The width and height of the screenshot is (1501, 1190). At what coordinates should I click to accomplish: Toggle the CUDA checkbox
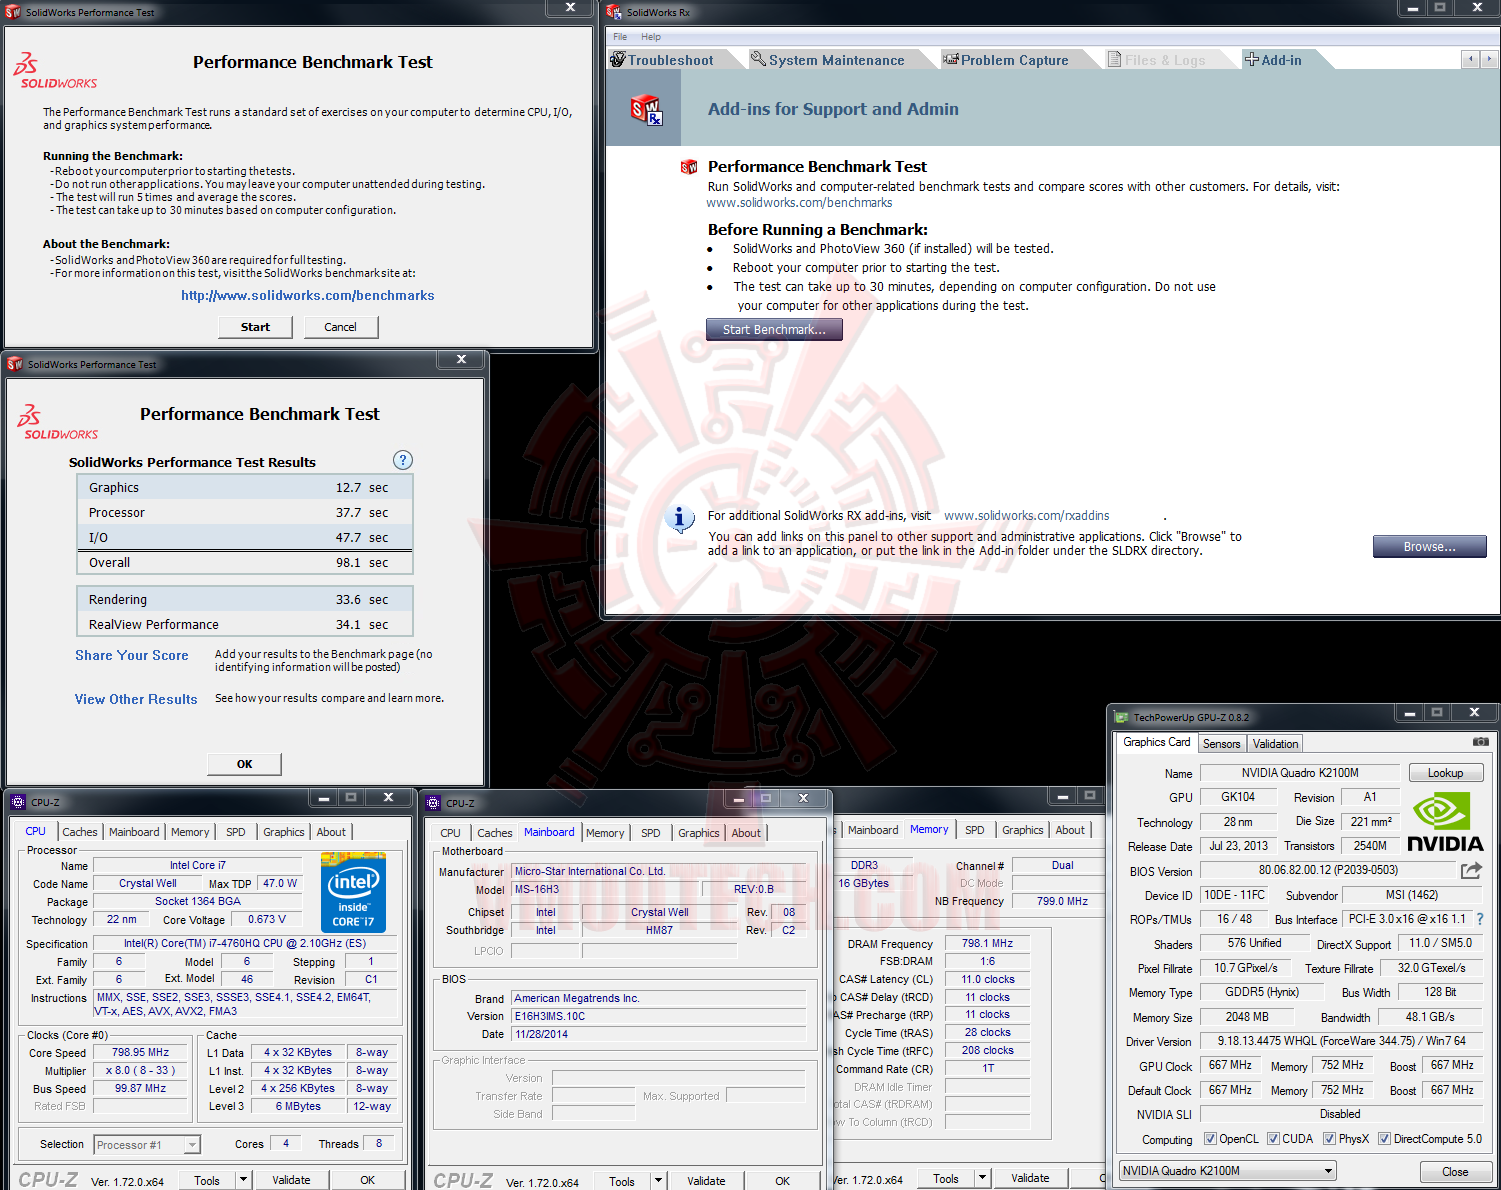(x=1273, y=1139)
